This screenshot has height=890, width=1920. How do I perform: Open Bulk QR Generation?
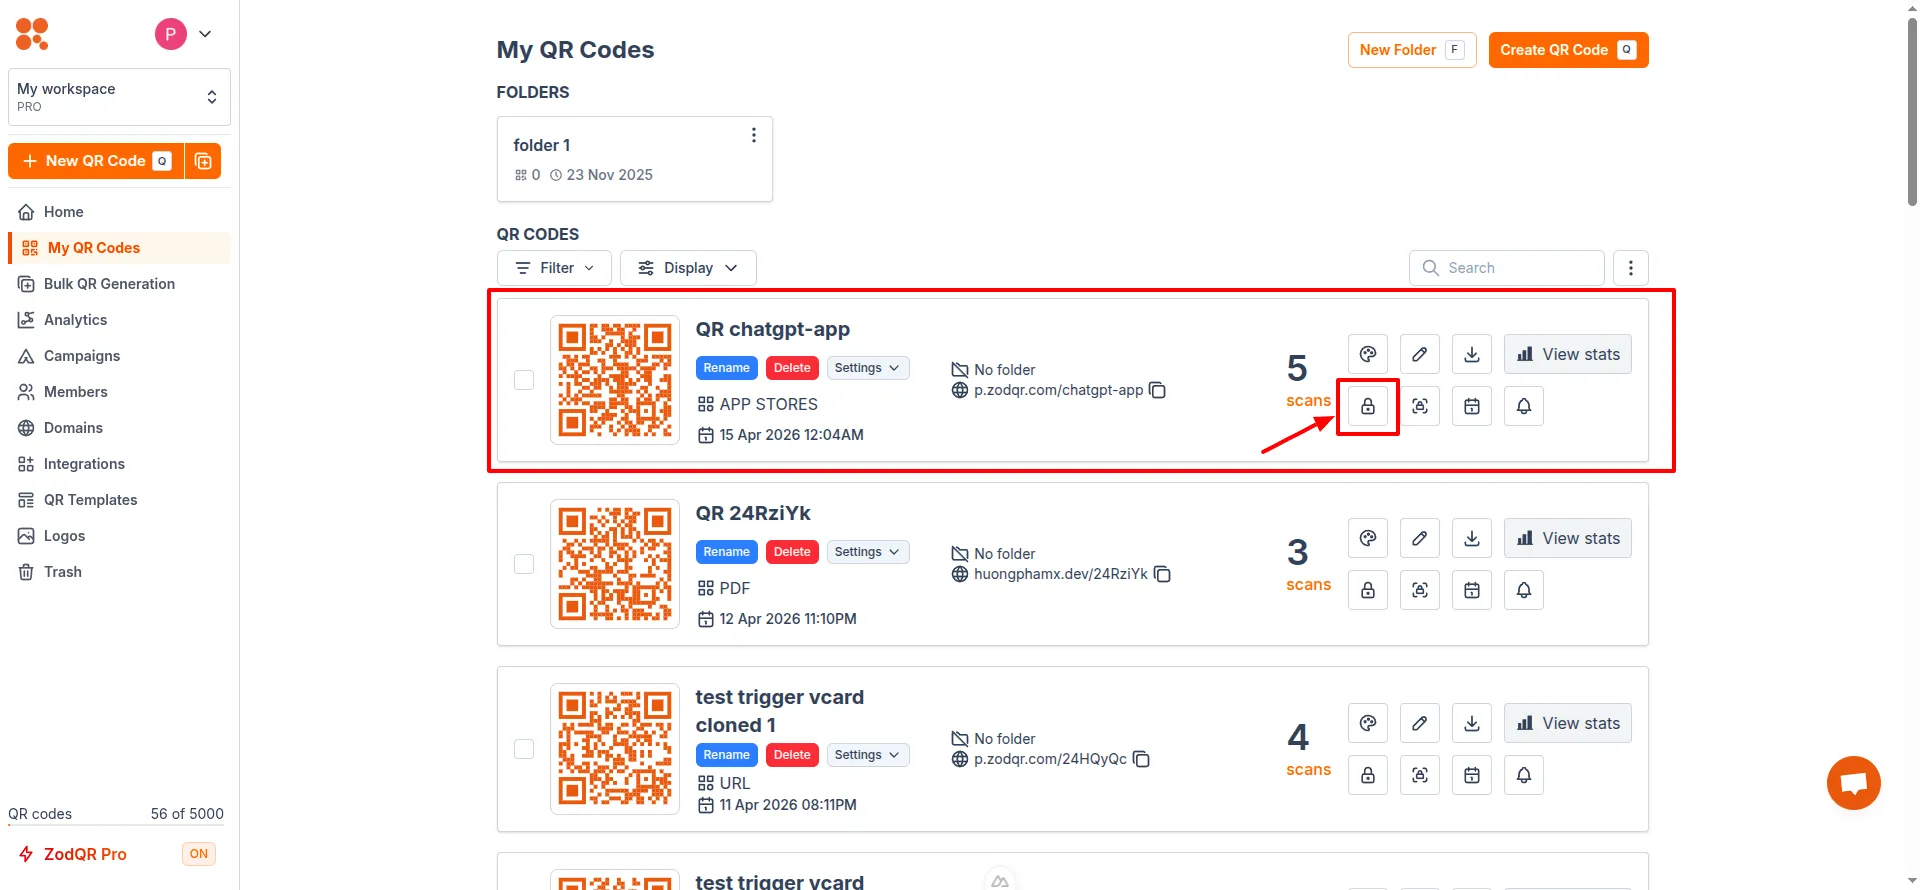click(x=119, y=284)
